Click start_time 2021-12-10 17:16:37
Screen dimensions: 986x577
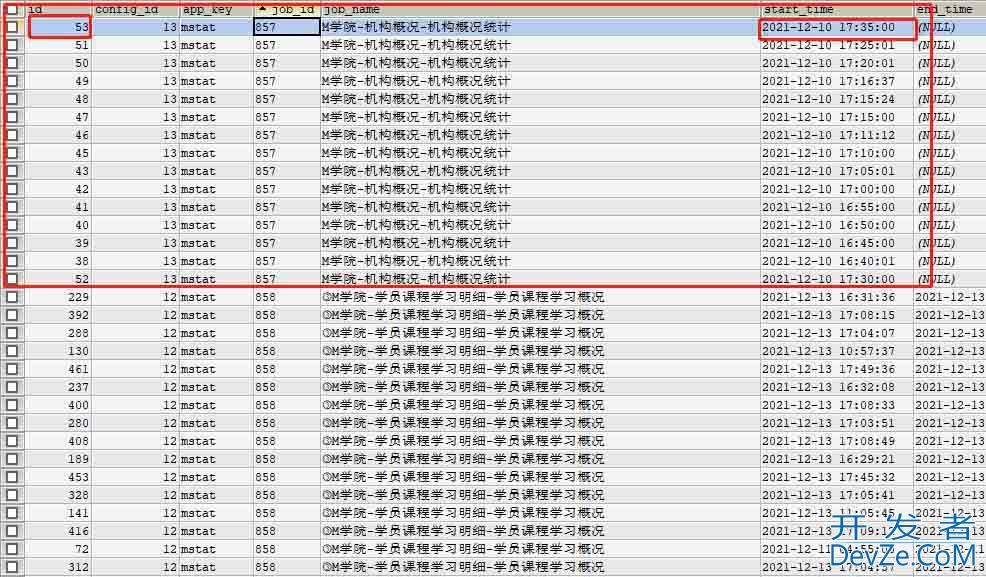pos(836,81)
